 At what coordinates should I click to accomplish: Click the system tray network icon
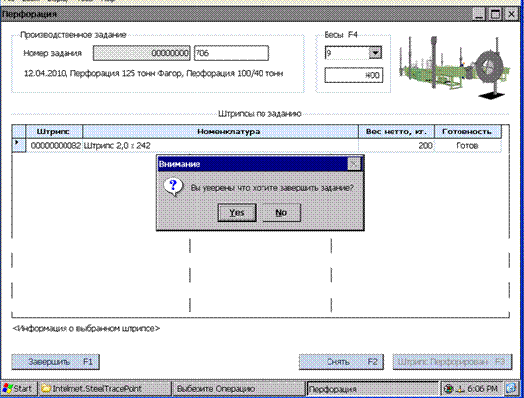pyautogui.click(x=460, y=389)
